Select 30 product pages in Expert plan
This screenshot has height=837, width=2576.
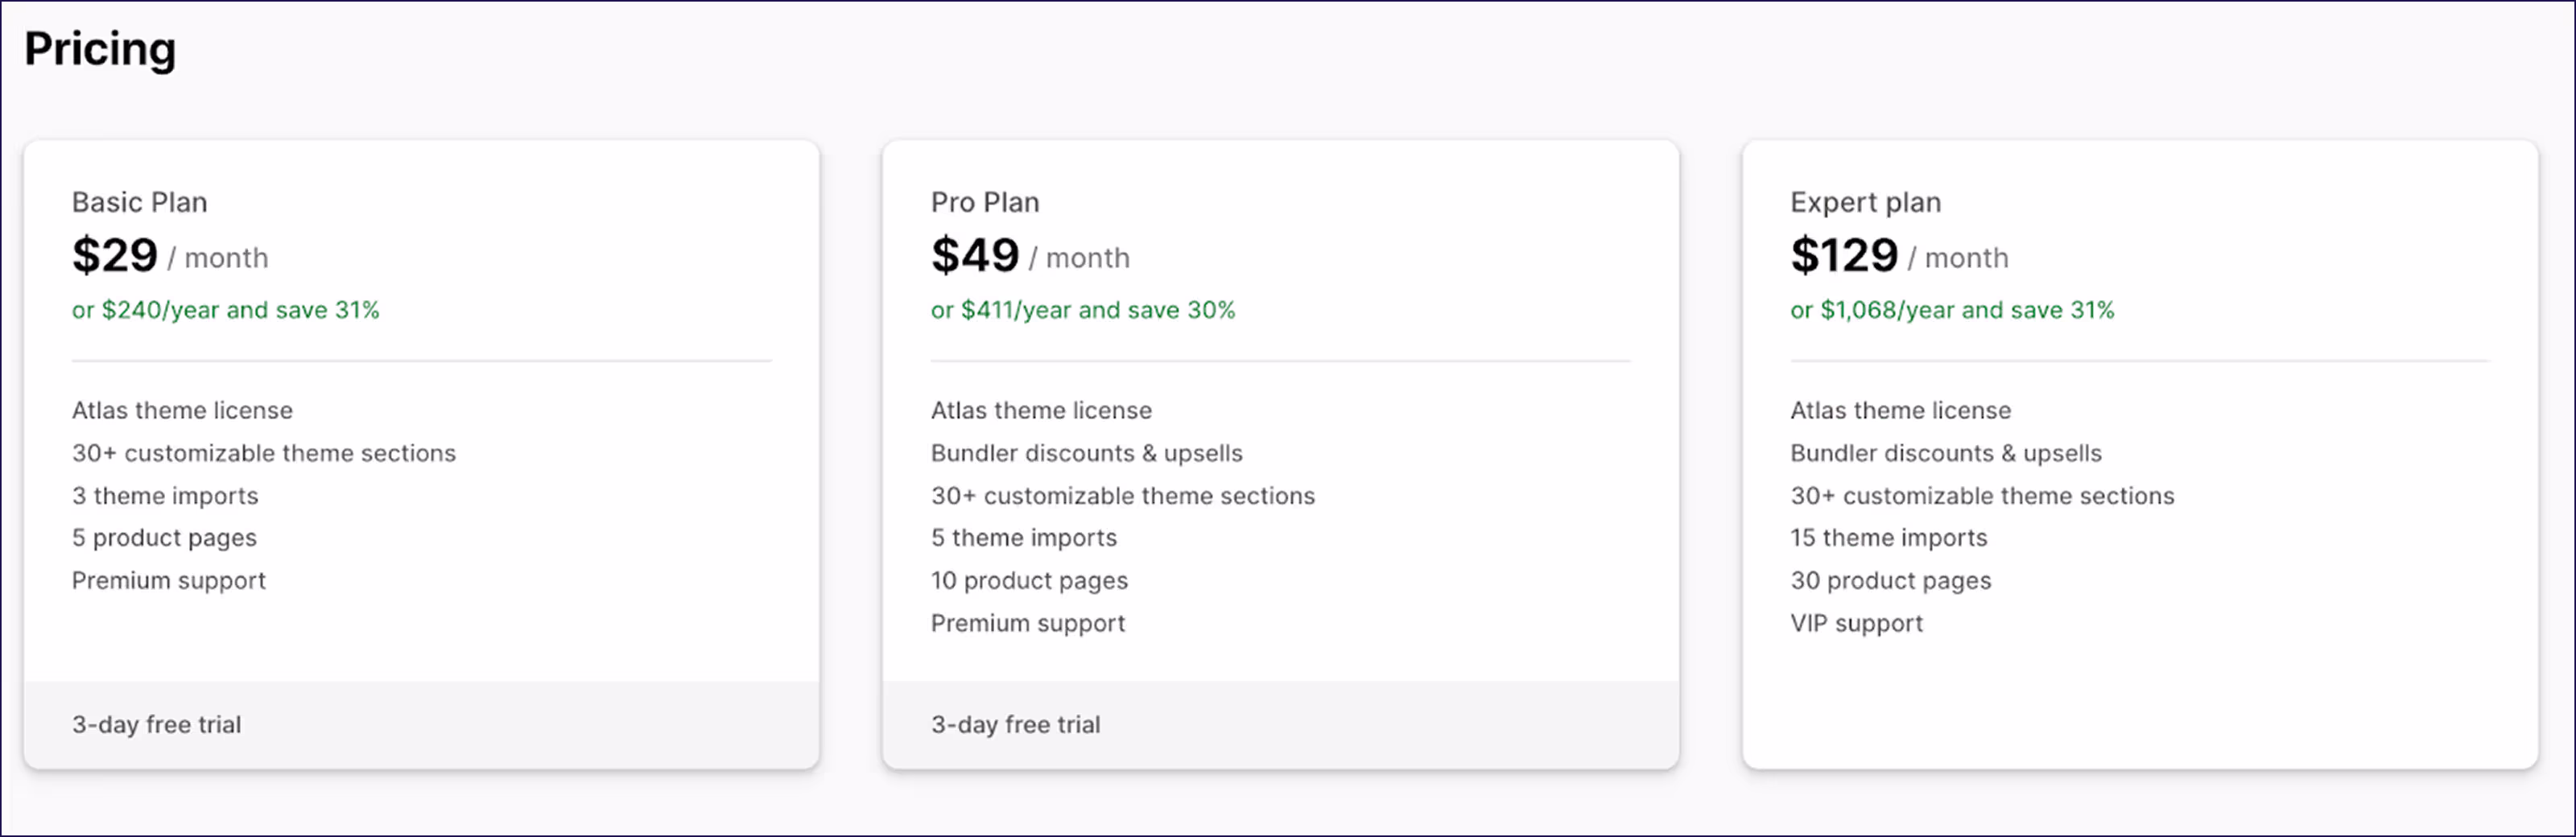(x=1890, y=580)
